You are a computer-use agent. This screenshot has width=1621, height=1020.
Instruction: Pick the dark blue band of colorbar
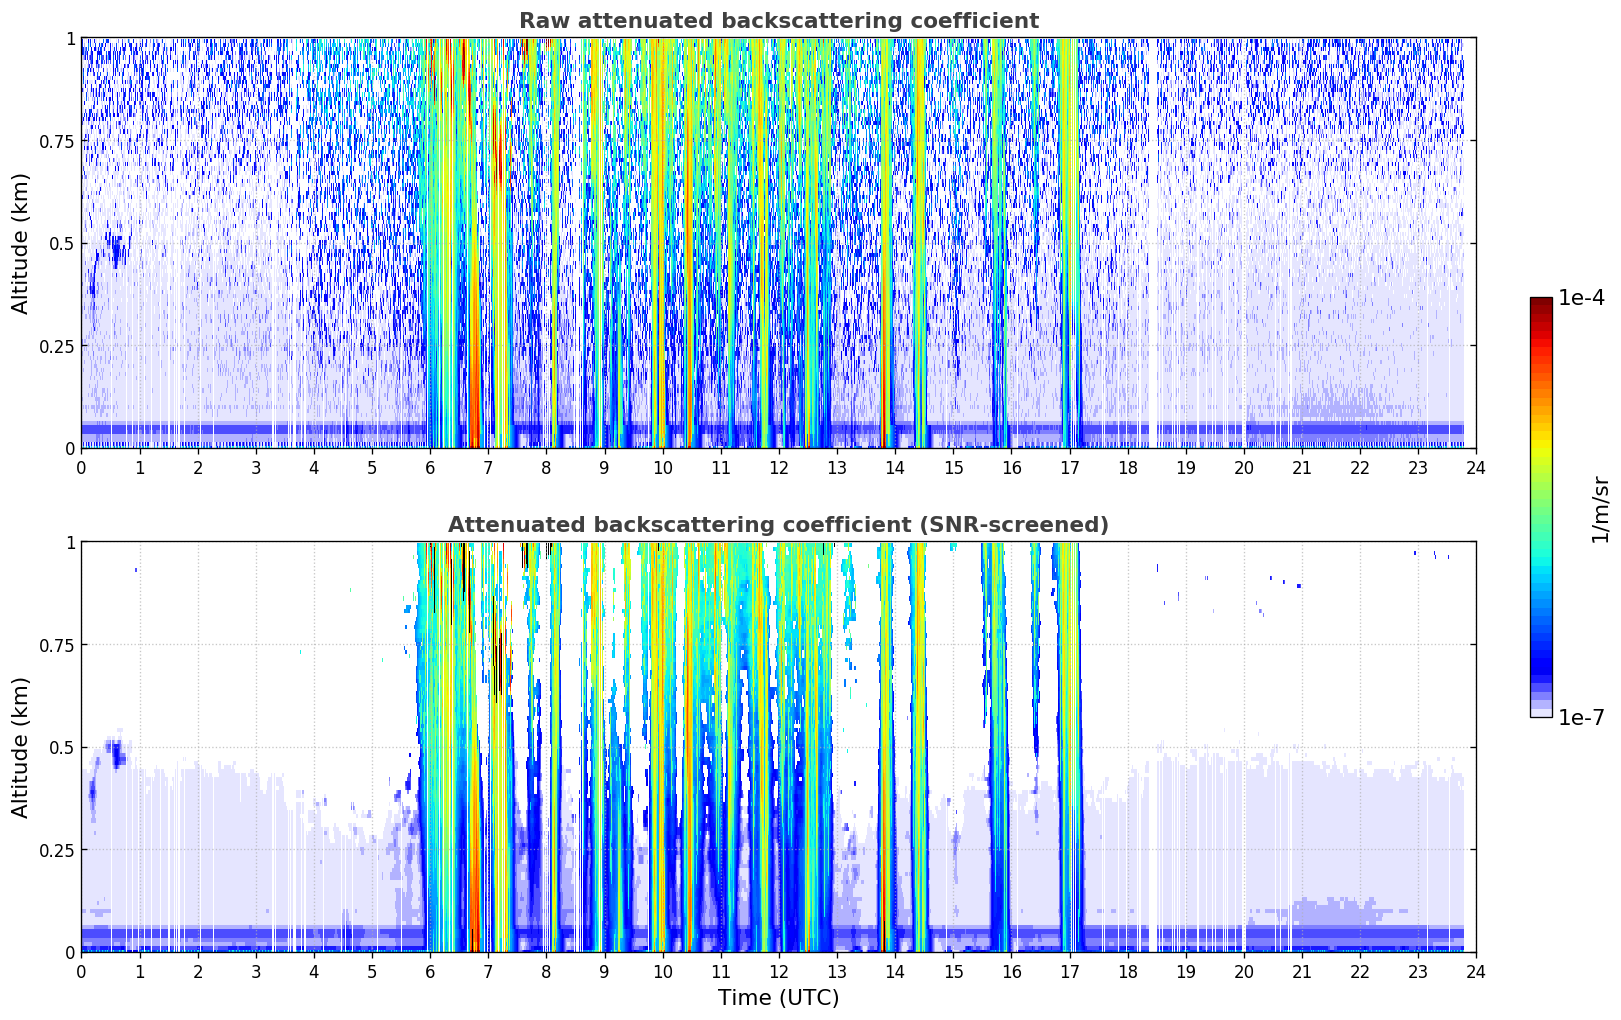click(1541, 660)
